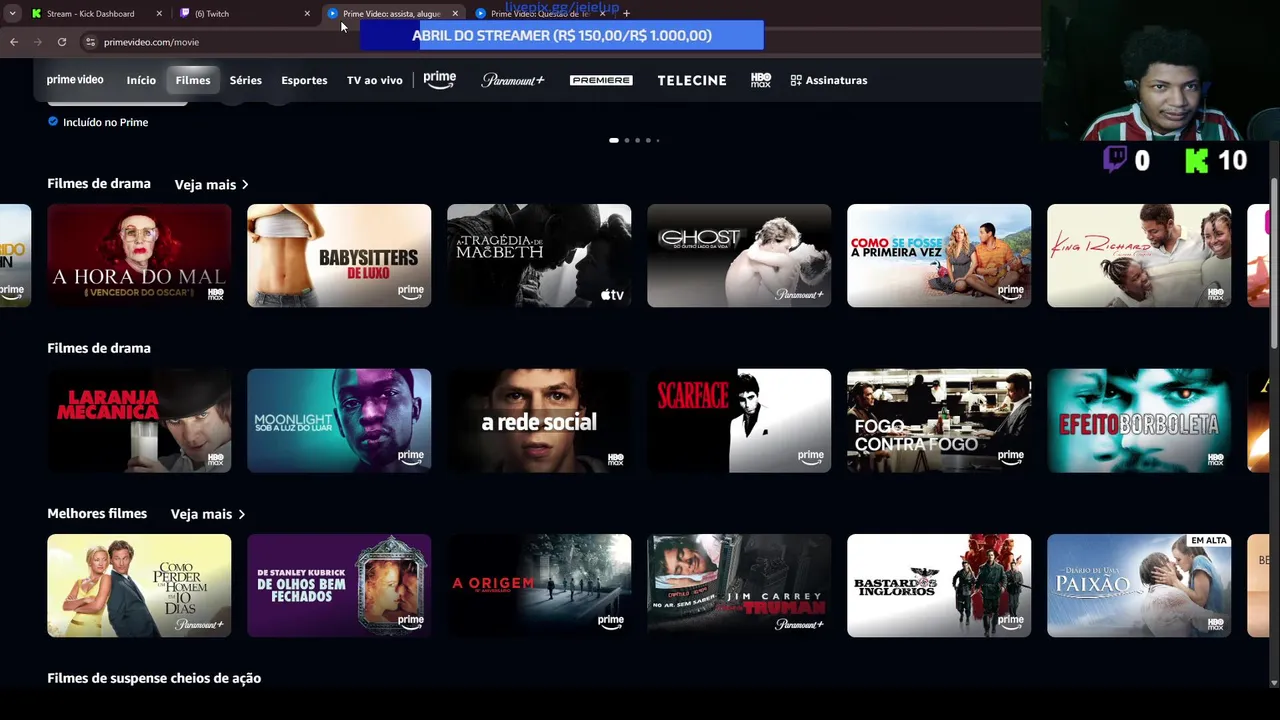
Task: Open the Scarface movie card
Action: pyautogui.click(x=739, y=420)
